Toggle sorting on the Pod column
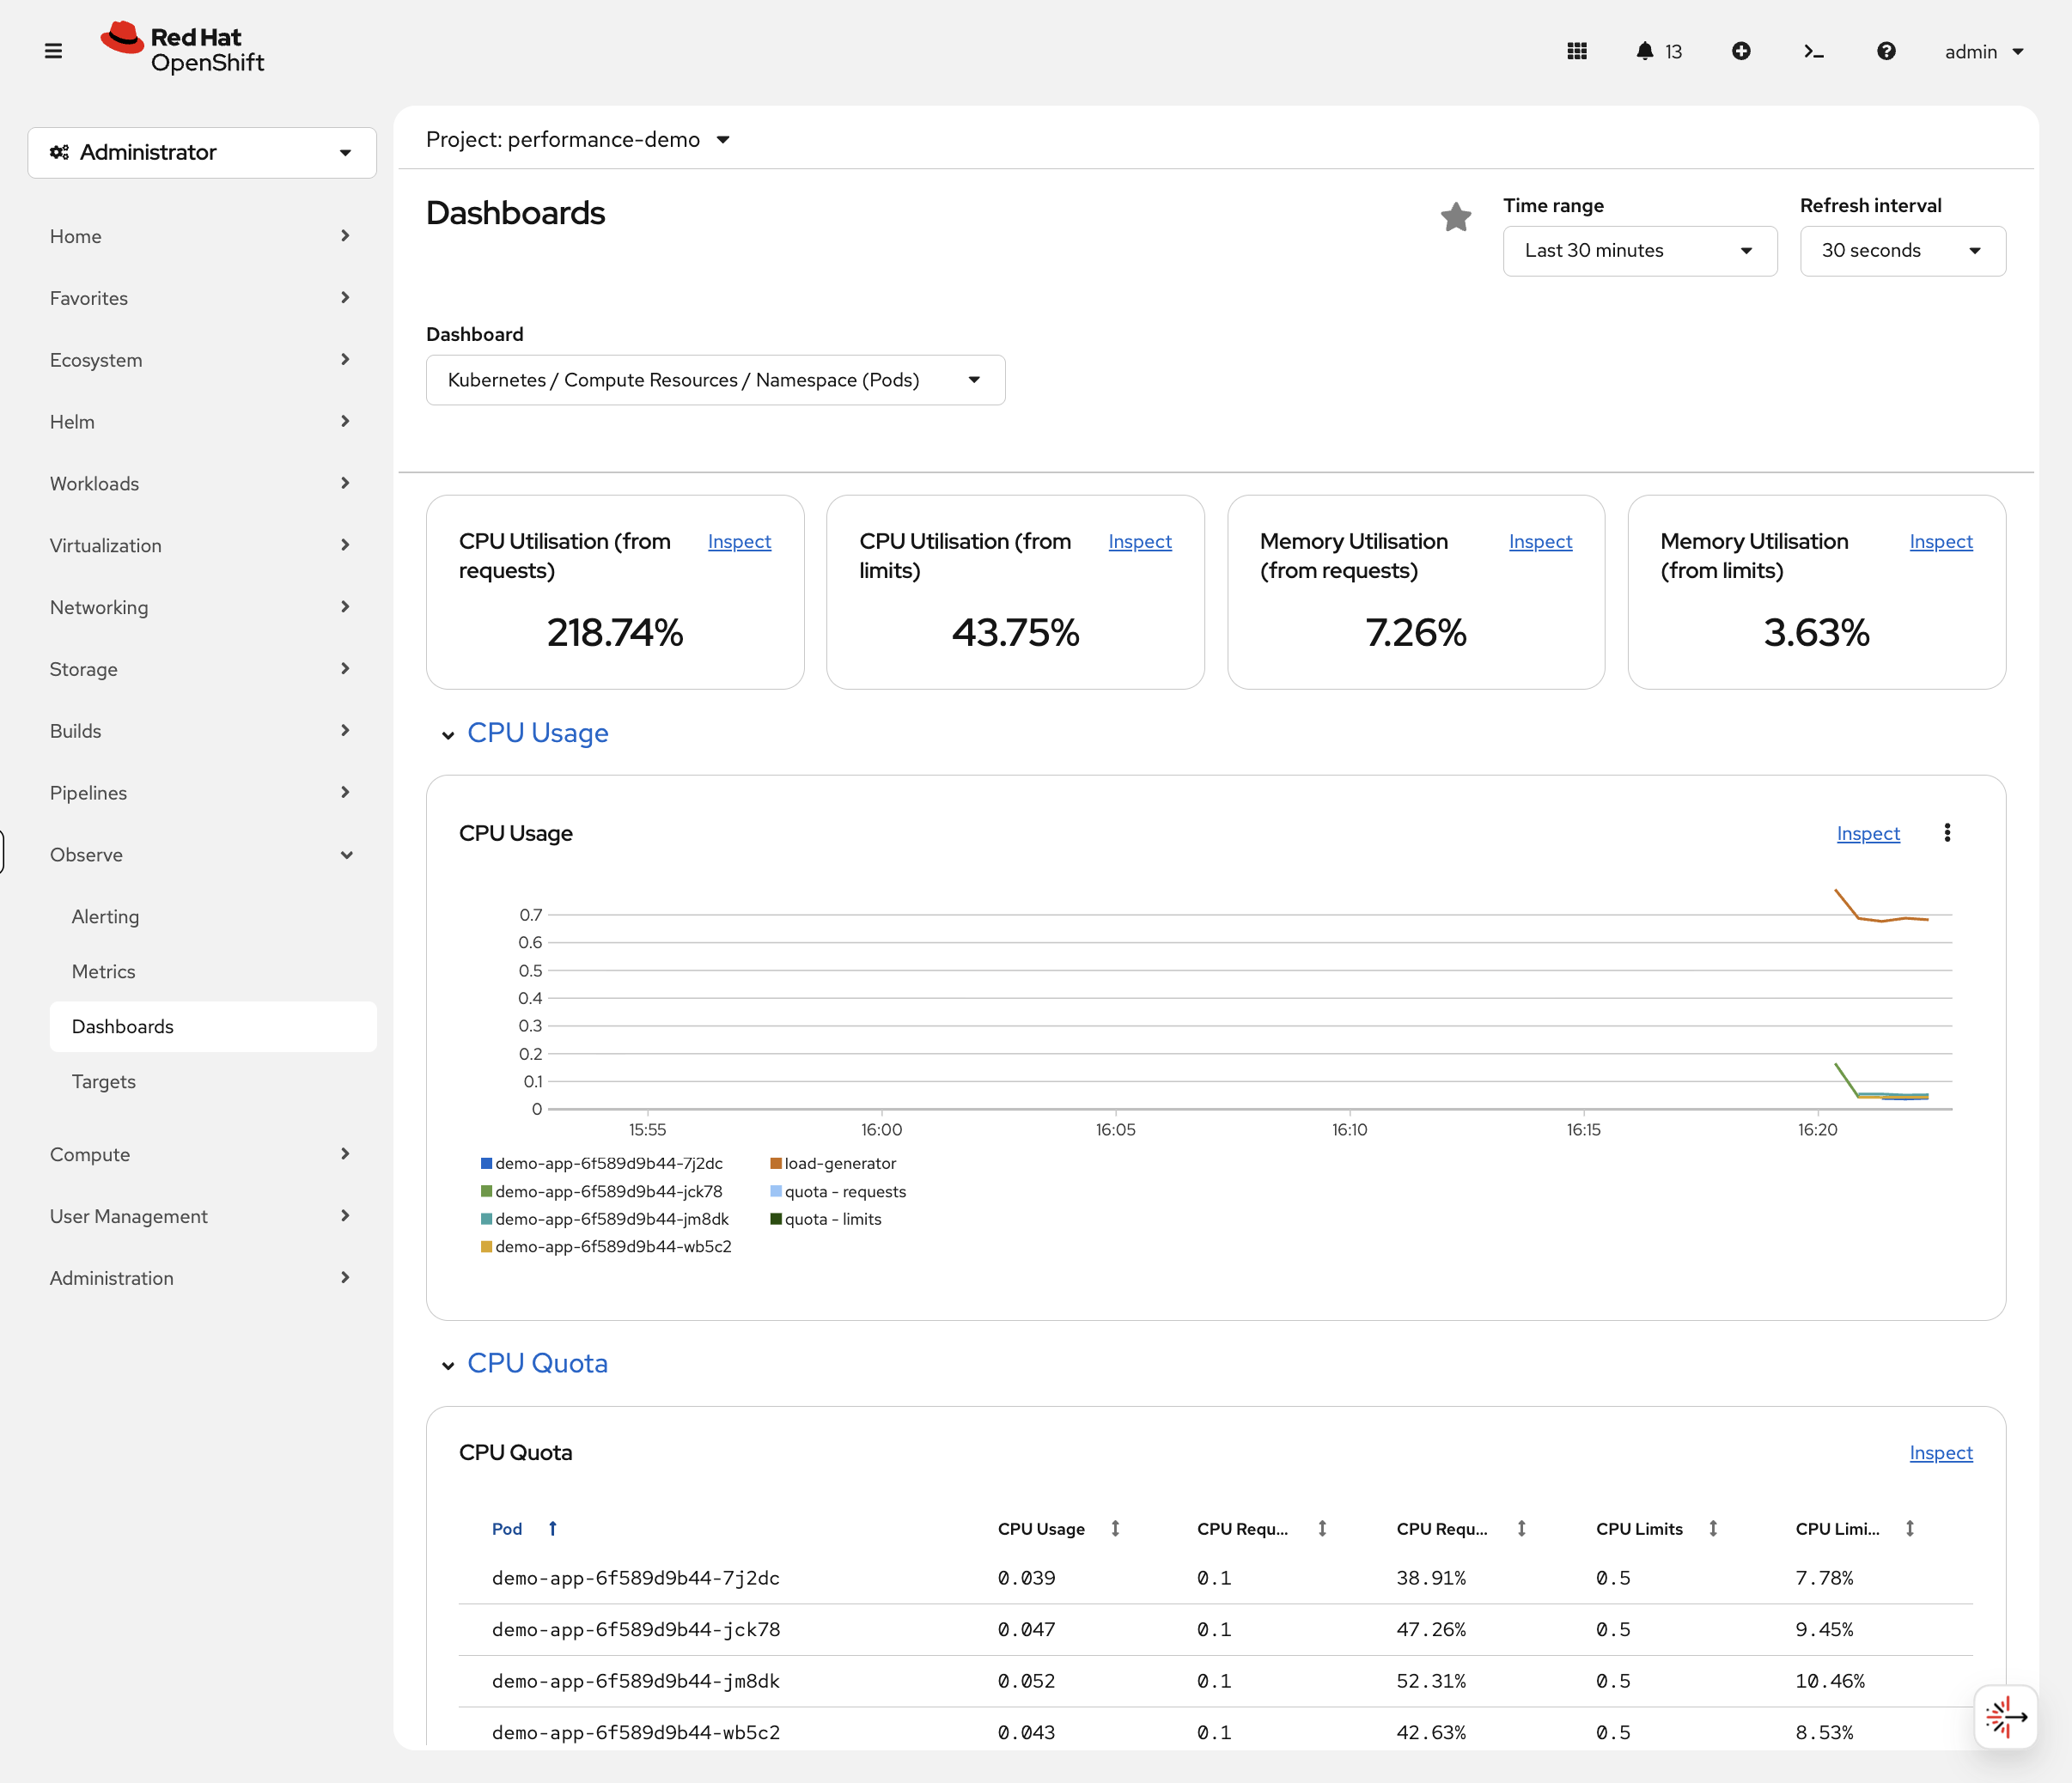2072x1783 pixels. coord(553,1528)
